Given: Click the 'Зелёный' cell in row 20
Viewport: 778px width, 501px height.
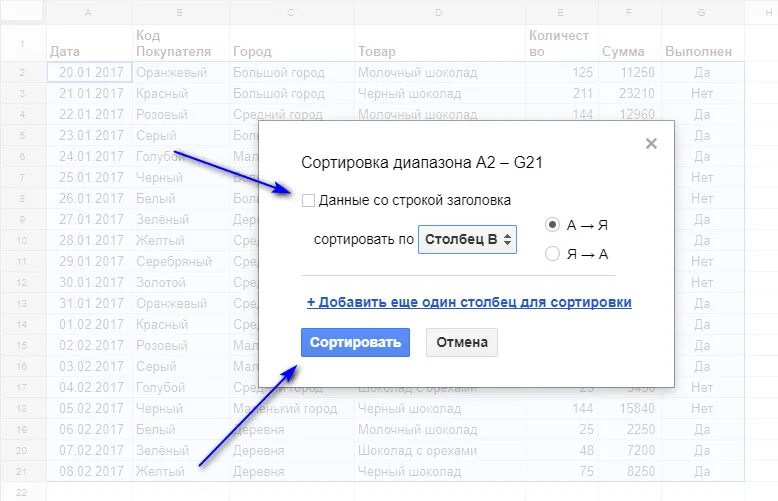Looking at the screenshot, I should click(x=181, y=450).
